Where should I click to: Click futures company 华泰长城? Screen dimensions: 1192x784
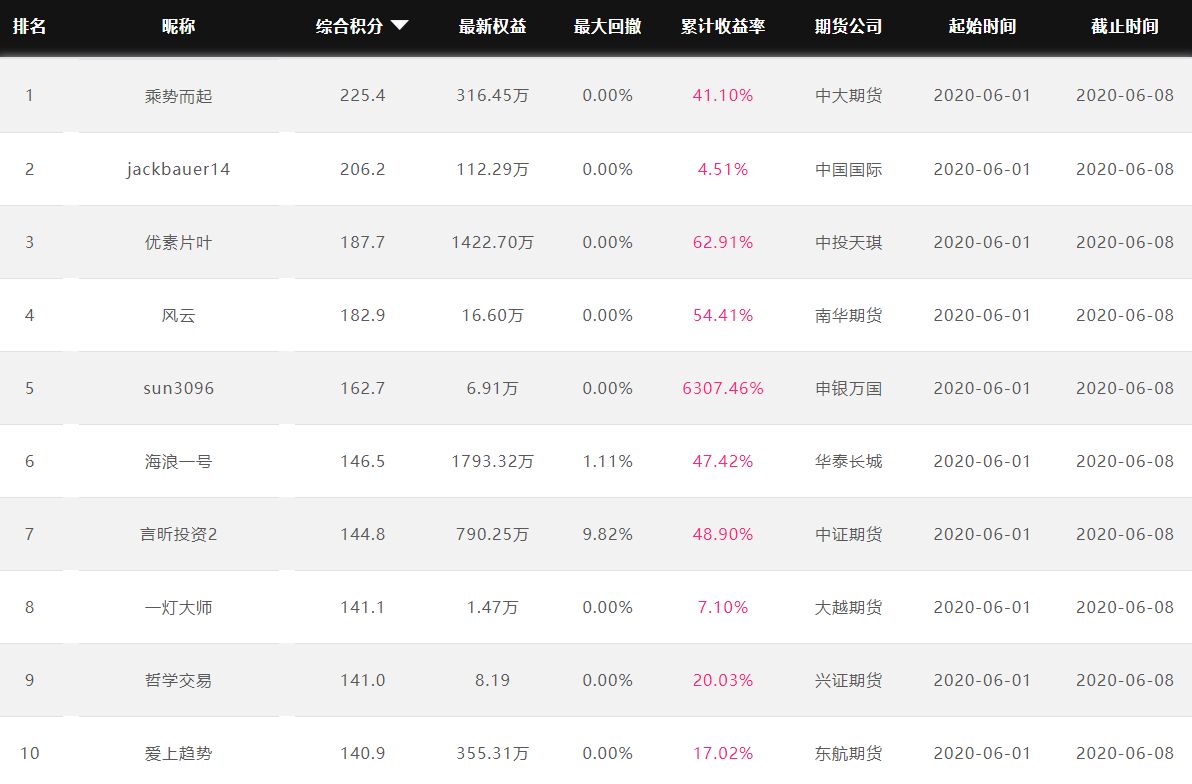(x=848, y=461)
